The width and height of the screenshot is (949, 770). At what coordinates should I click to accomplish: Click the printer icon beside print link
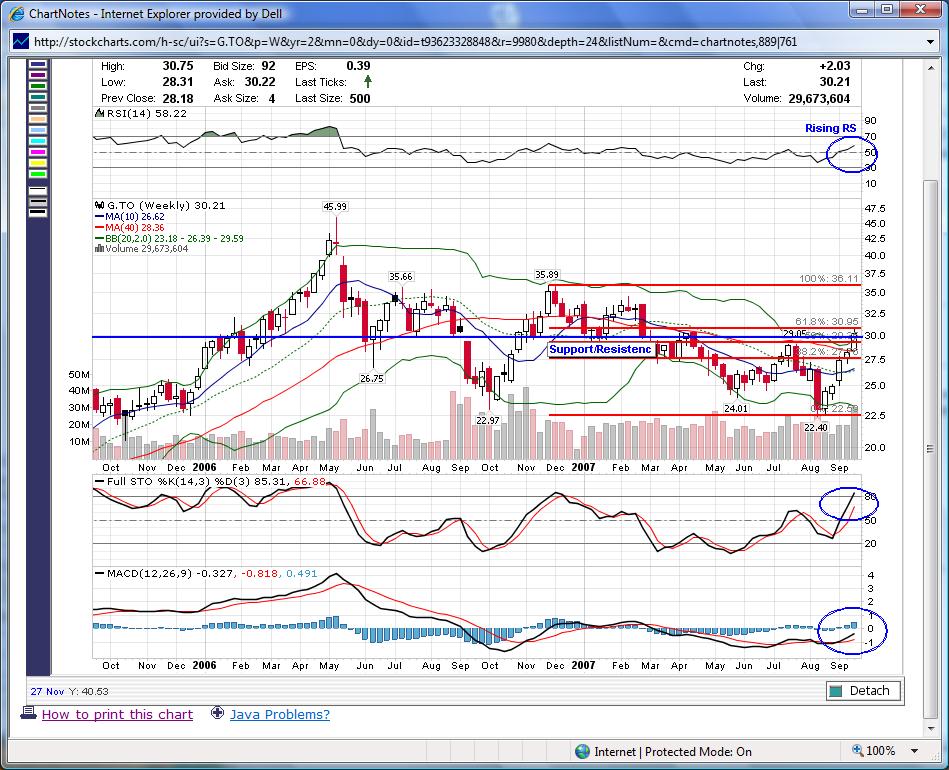(28, 714)
